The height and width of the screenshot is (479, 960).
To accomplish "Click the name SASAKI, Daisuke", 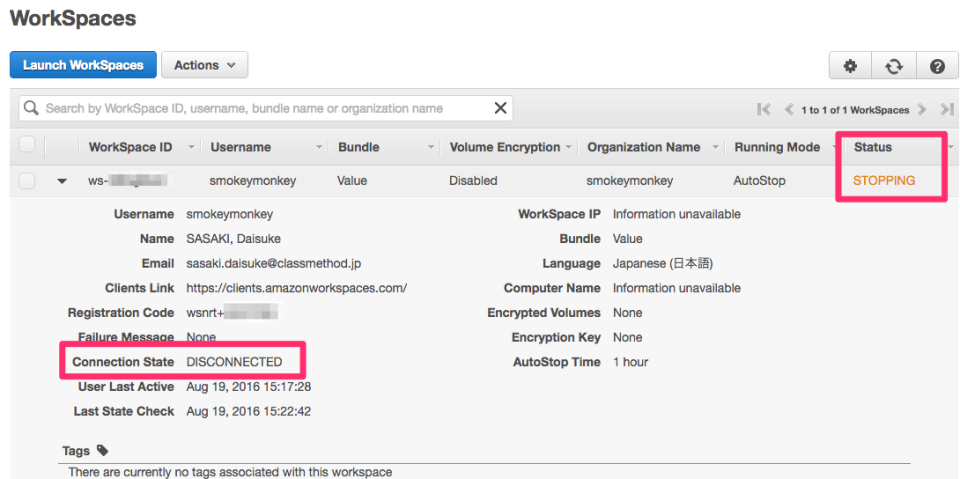I will [x=233, y=239].
